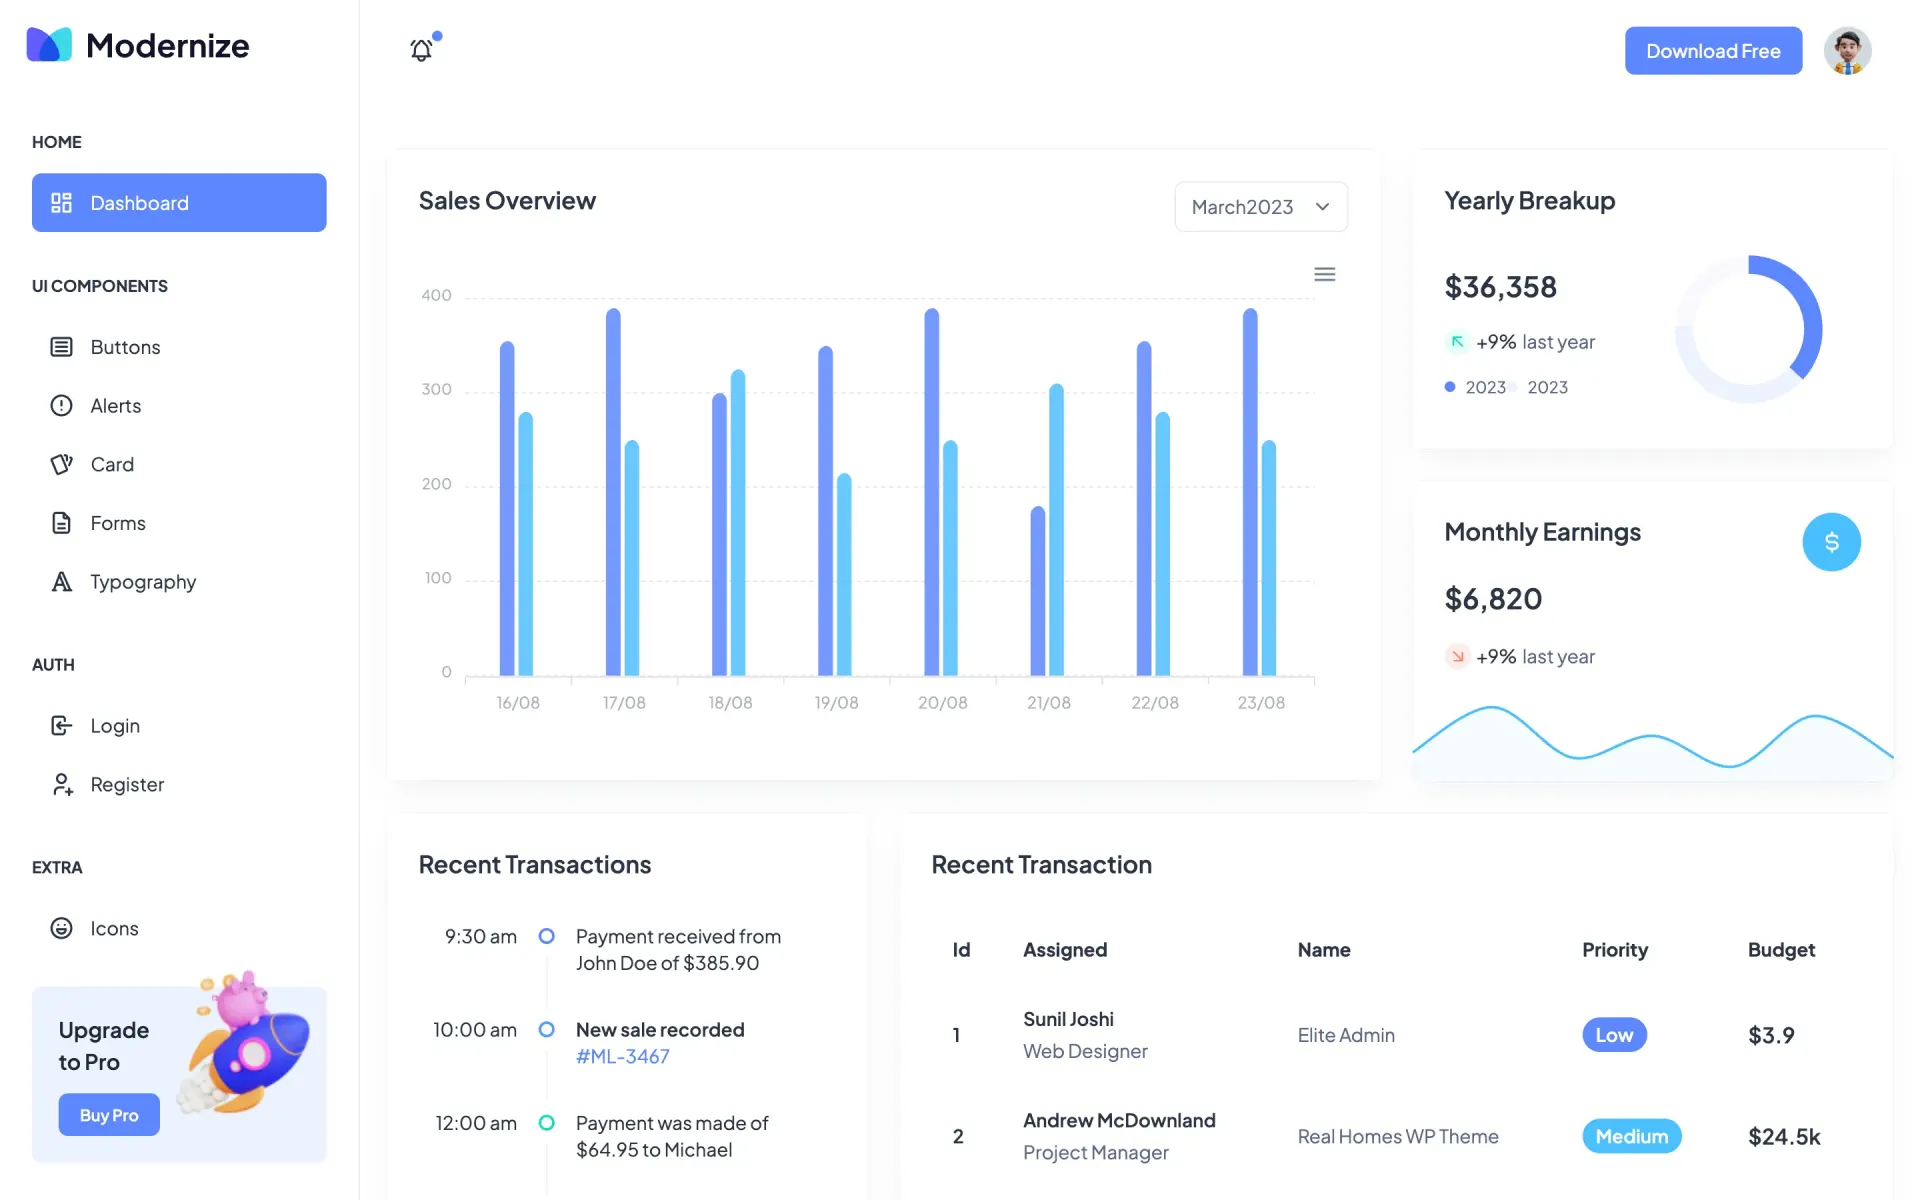Image resolution: width=1920 pixels, height=1200 pixels.
Task: Open the Card section icon
Action: (61, 464)
